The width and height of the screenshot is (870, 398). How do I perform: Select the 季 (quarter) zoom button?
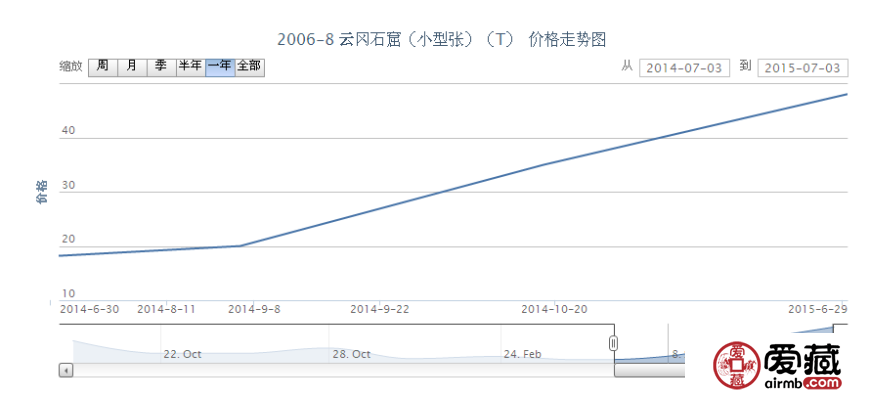(x=161, y=67)
